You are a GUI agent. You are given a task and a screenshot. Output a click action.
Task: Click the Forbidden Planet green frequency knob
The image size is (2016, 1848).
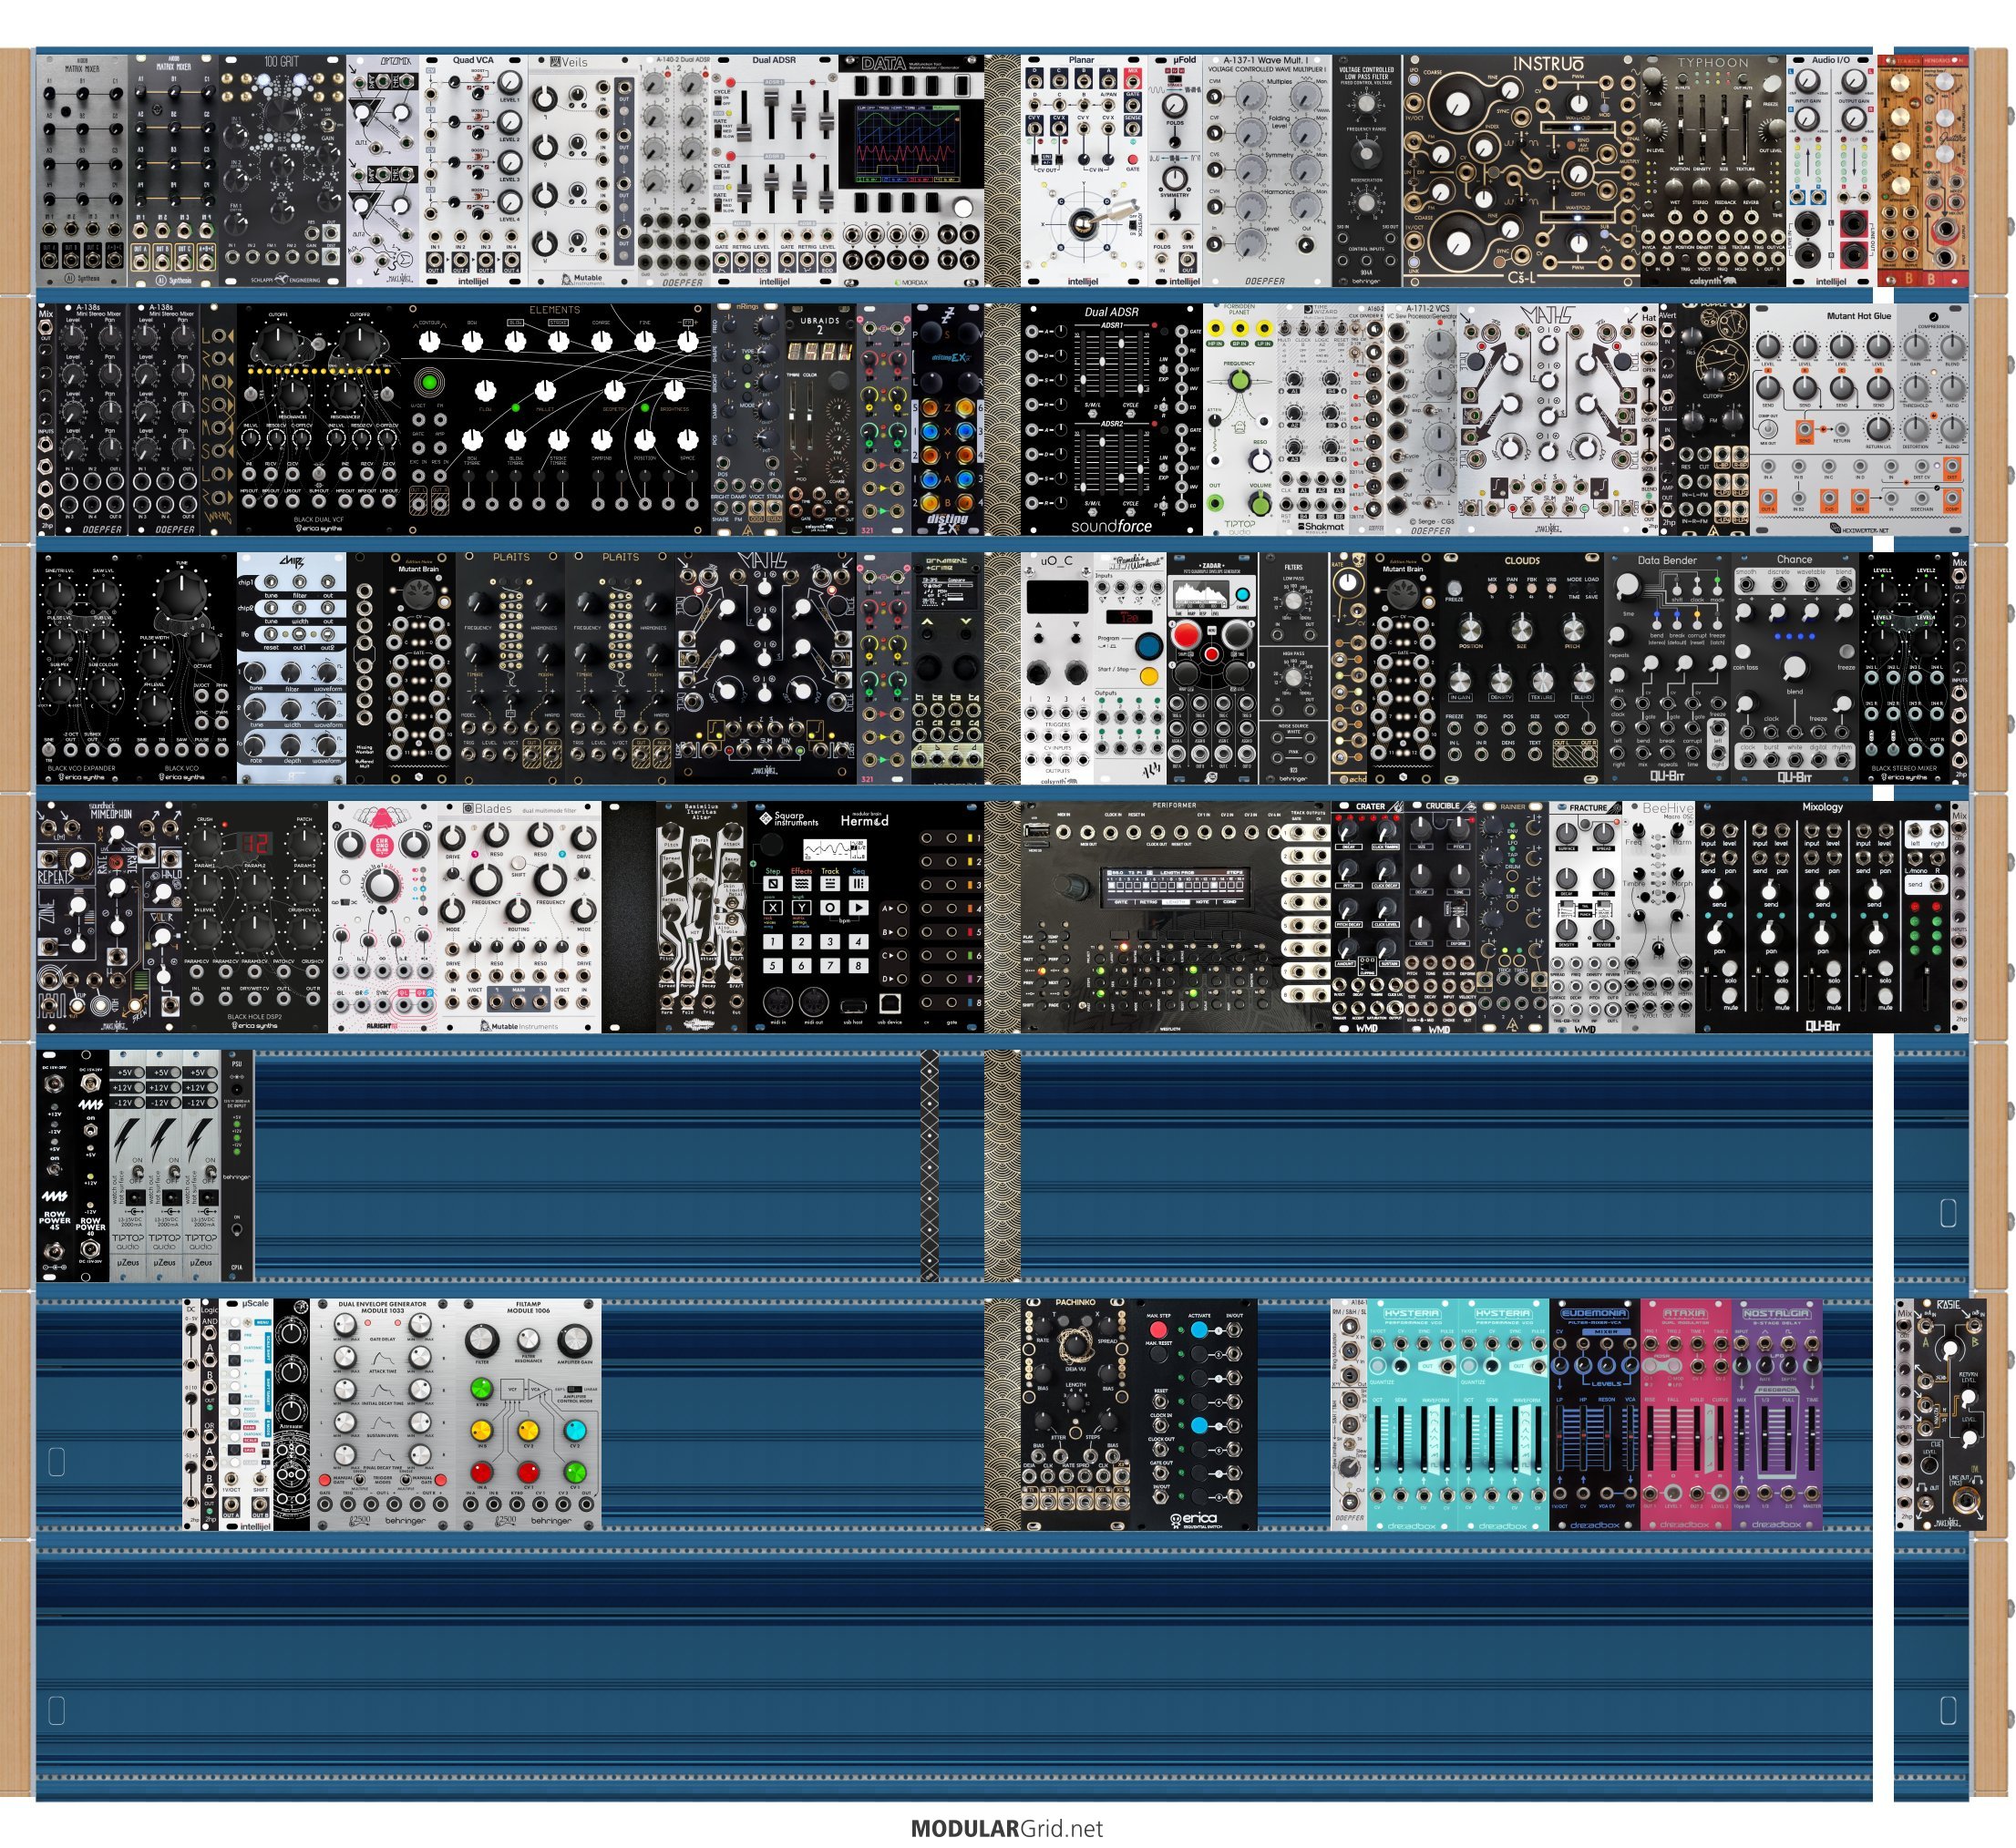click(1239, 381)
